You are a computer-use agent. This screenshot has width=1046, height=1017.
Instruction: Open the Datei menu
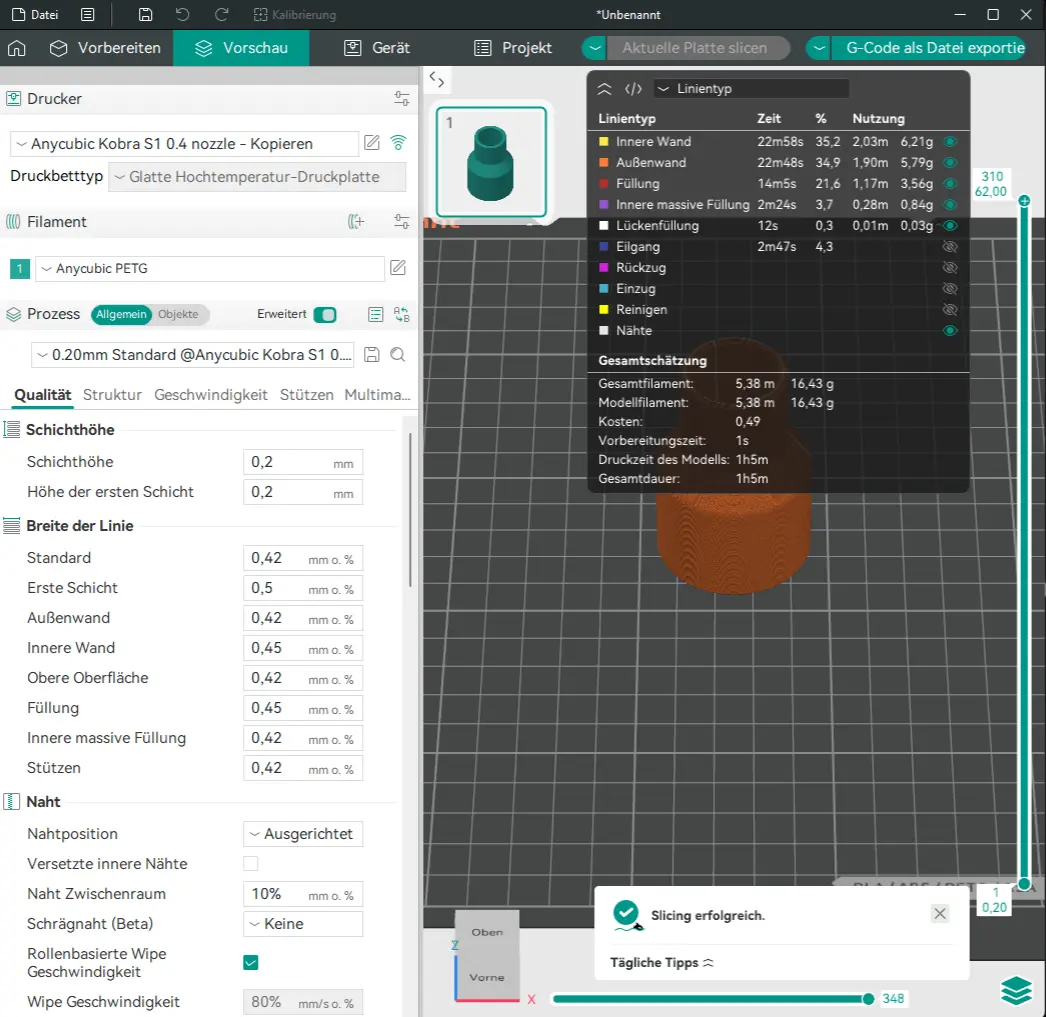click(35, 15)
